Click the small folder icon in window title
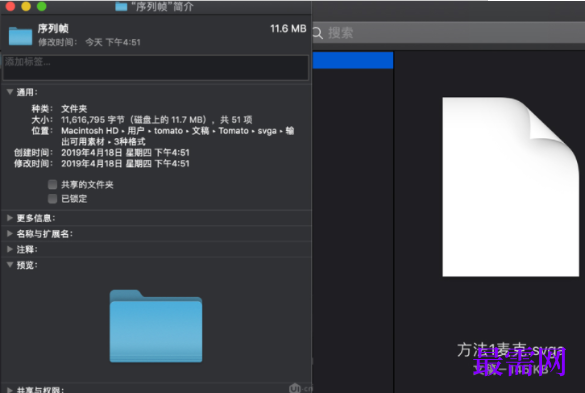This screenshot has height=393, width=585. [x=121, y=6]
